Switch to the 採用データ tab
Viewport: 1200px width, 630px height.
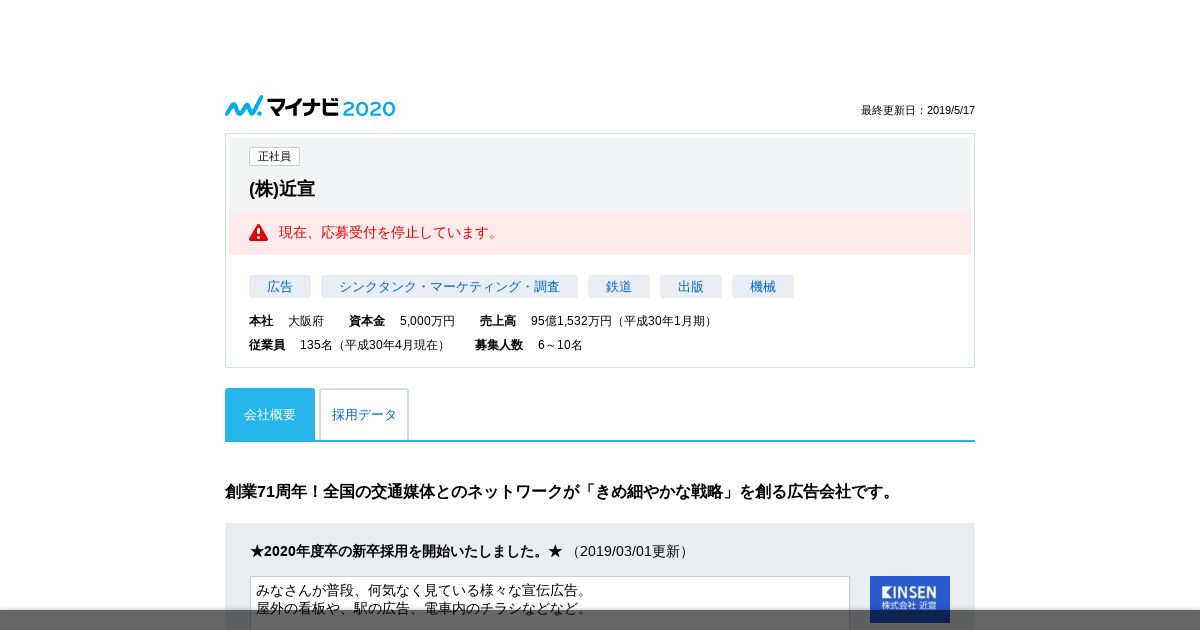364,414
